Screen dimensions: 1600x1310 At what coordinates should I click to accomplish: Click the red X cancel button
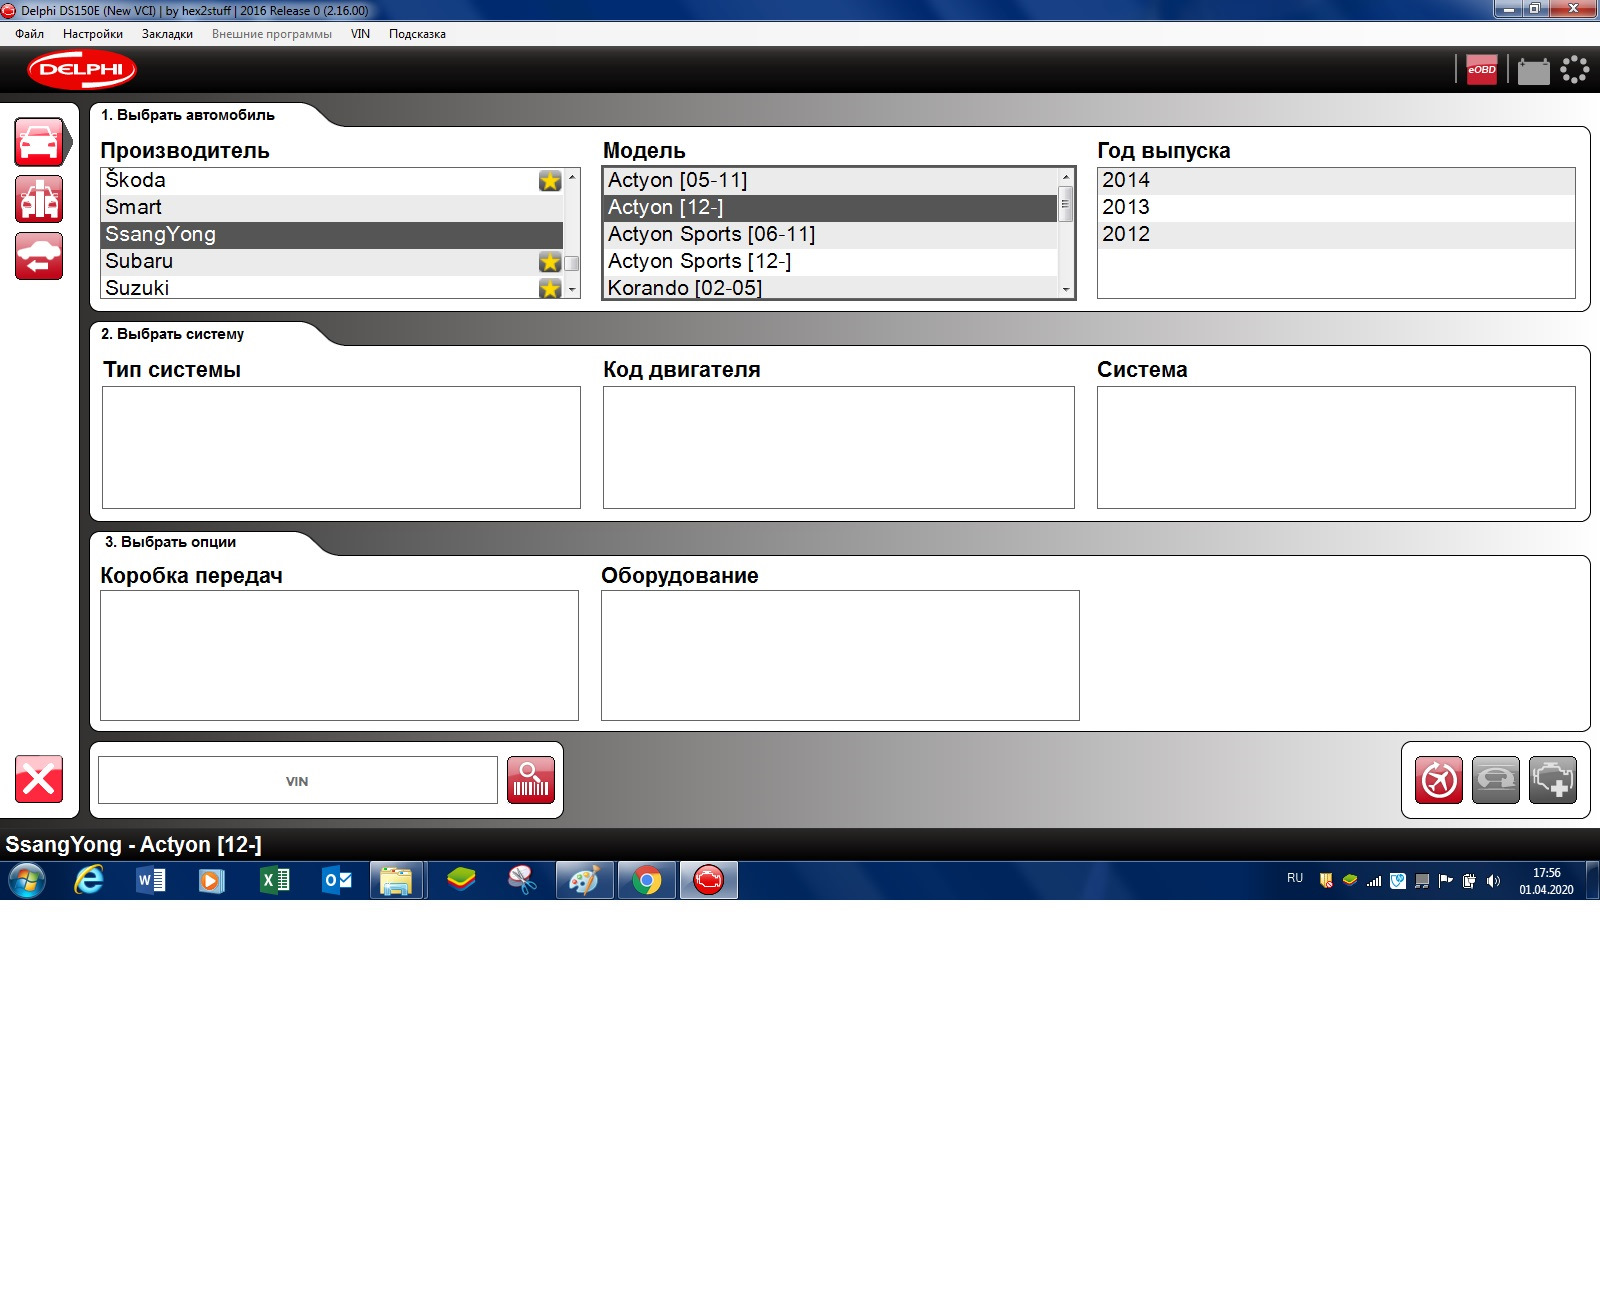39,779
